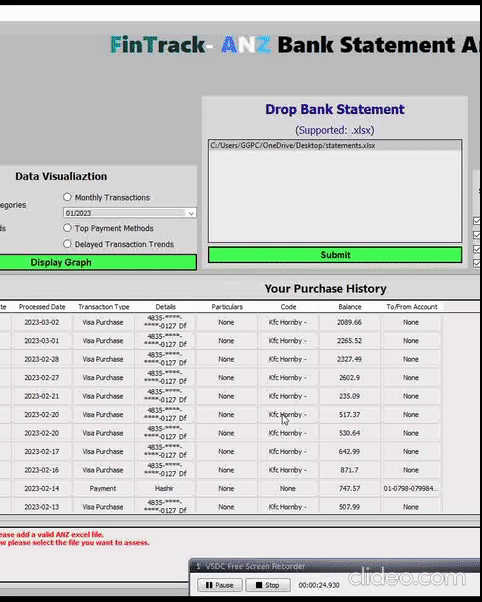482x602 pixels.
Task: Stop the VSDC screen recording
Action: [x=268, y=585]
